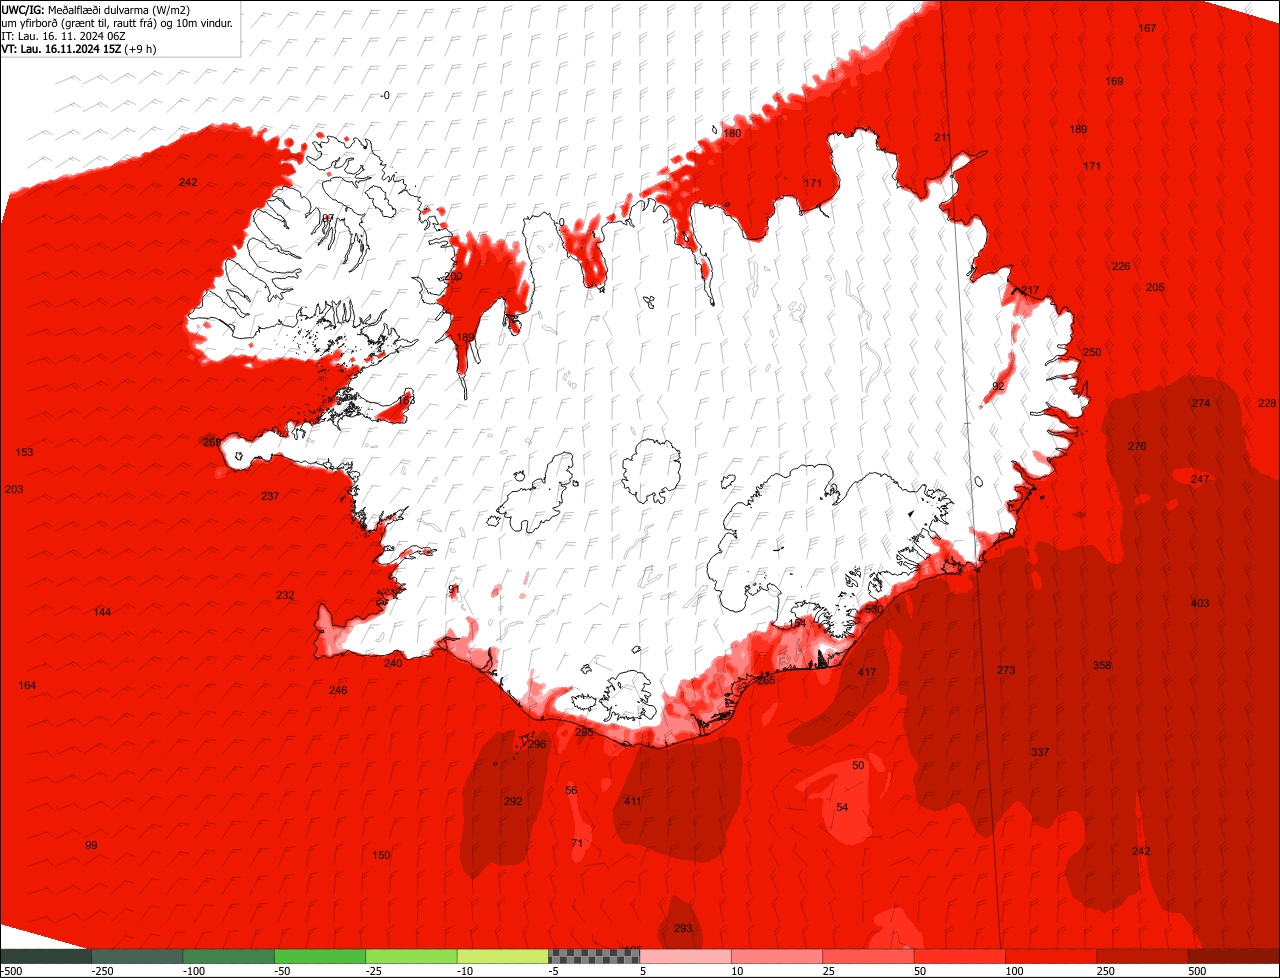Click the map value 71
The width and height of the screenshot is (1280, 978).
click(x=577, y=843)
